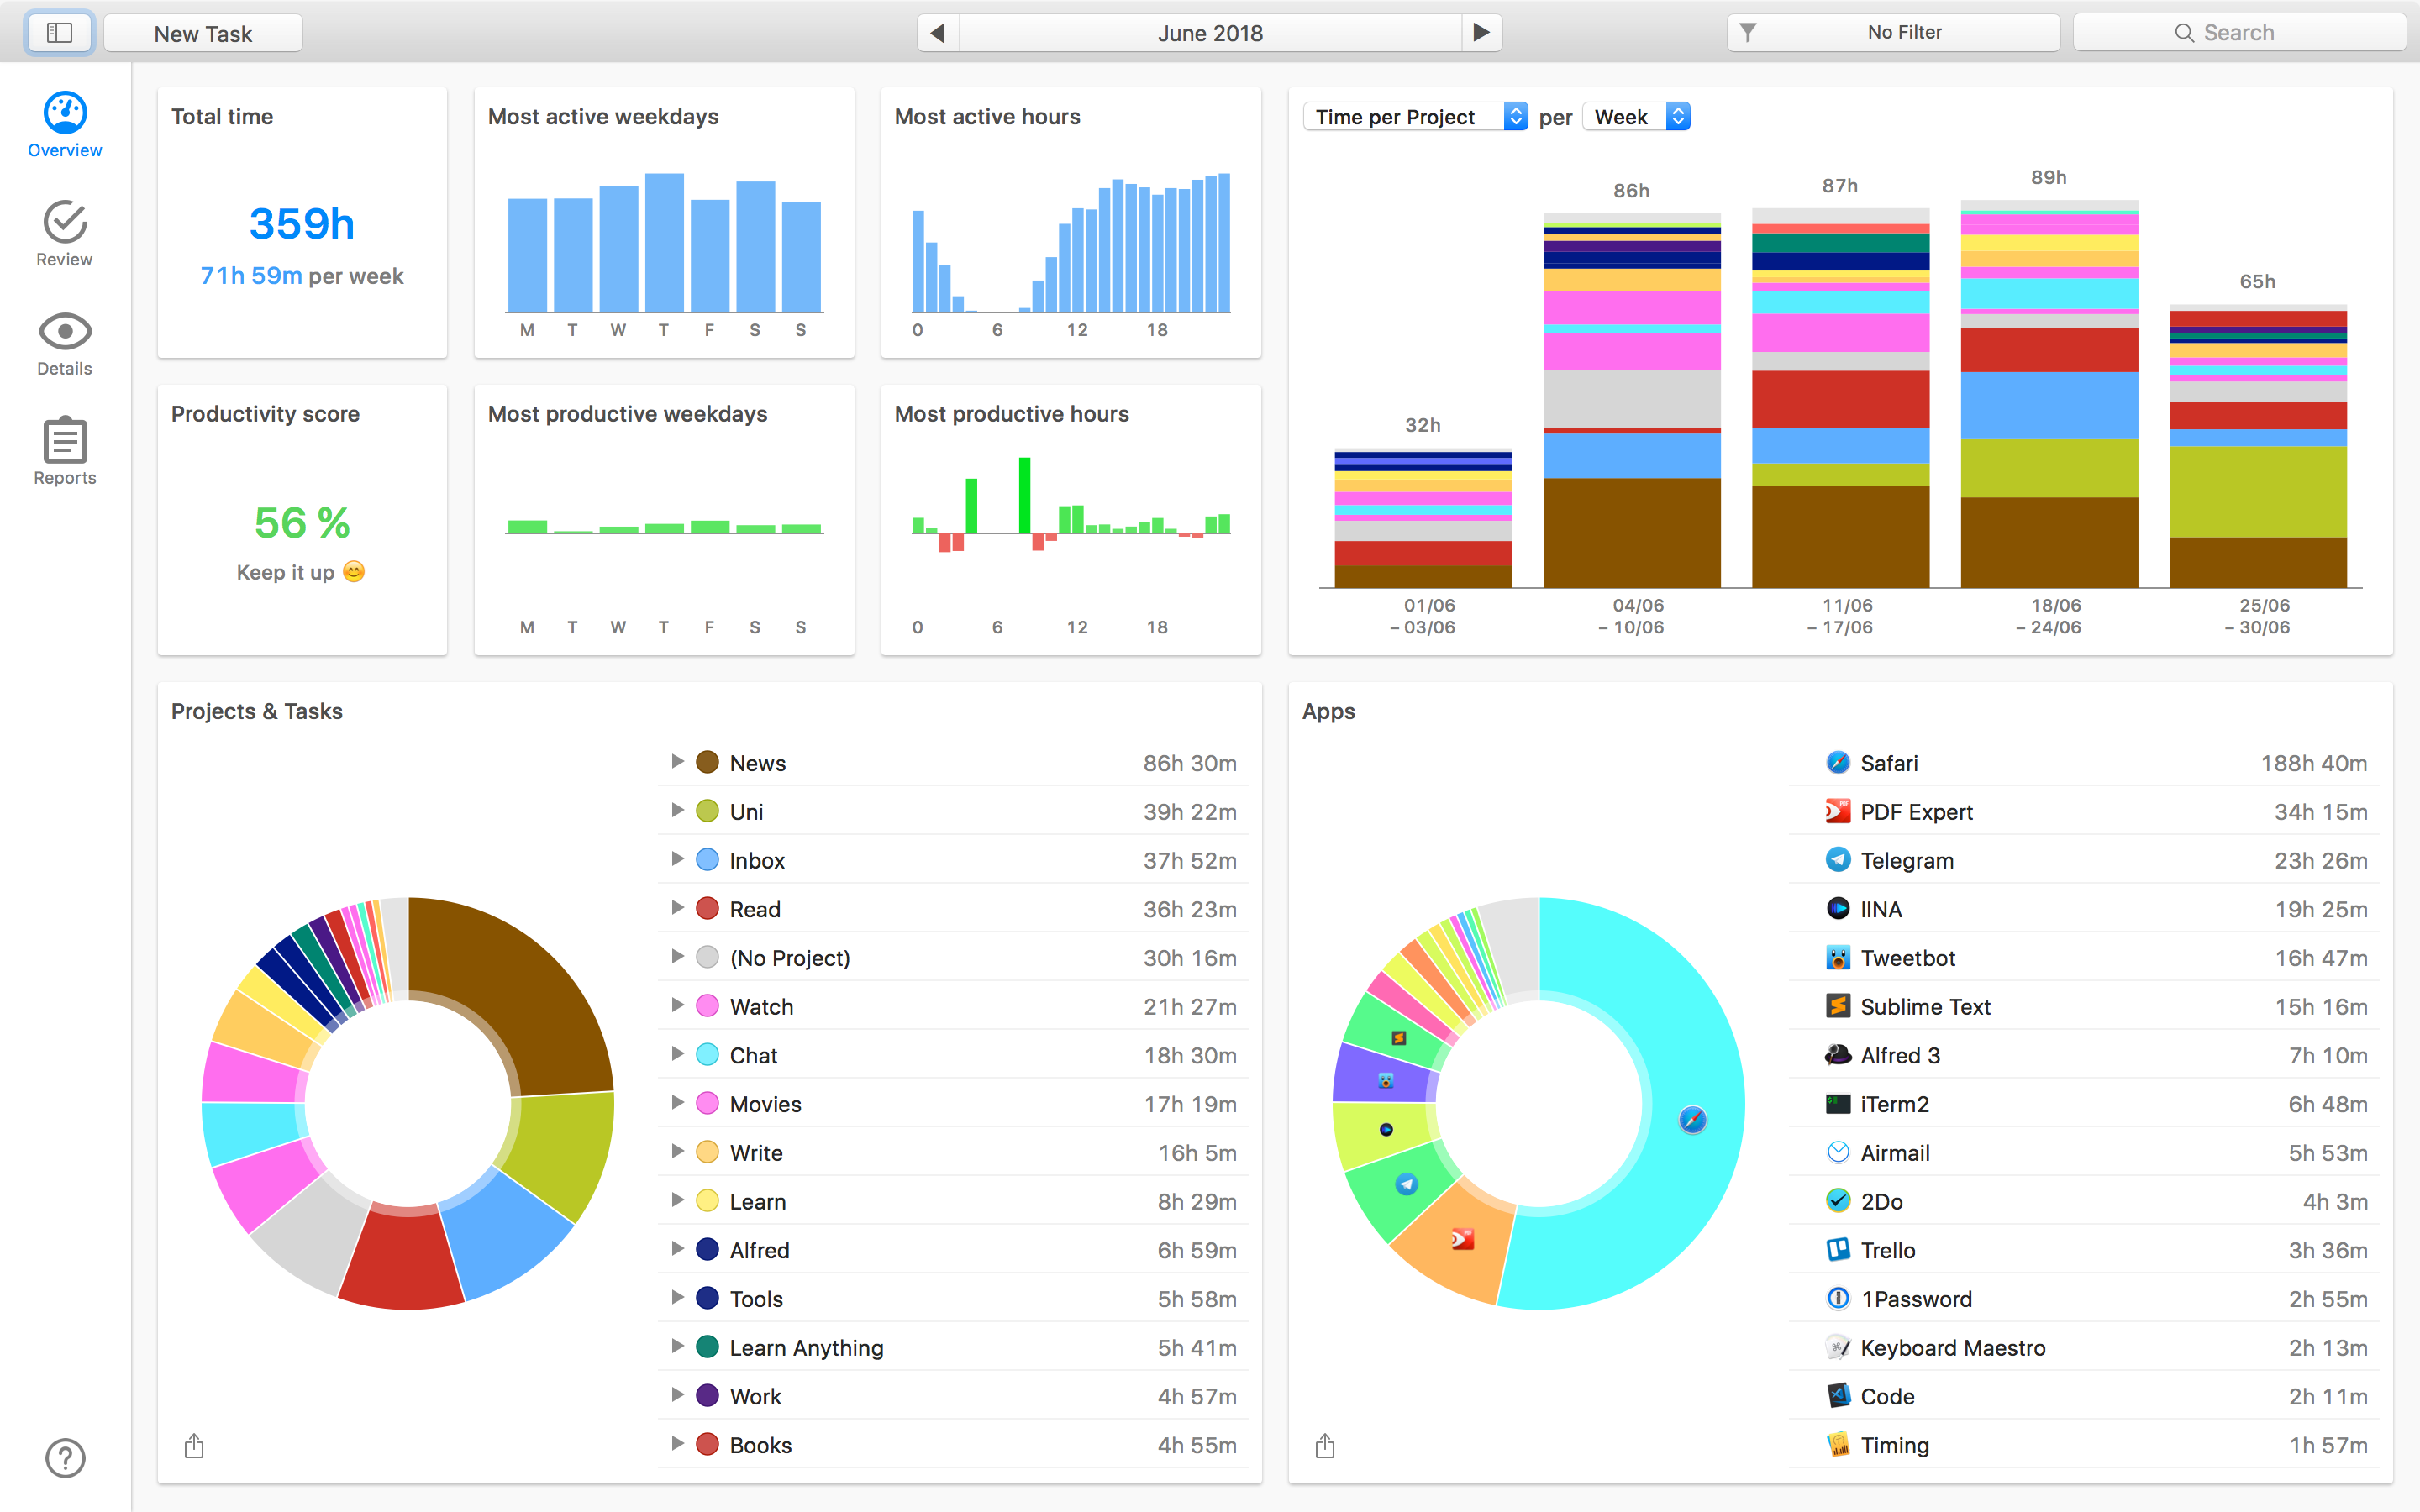Click the help question mark icon
This screenshot has width=2420, height=1512.
65,1457
